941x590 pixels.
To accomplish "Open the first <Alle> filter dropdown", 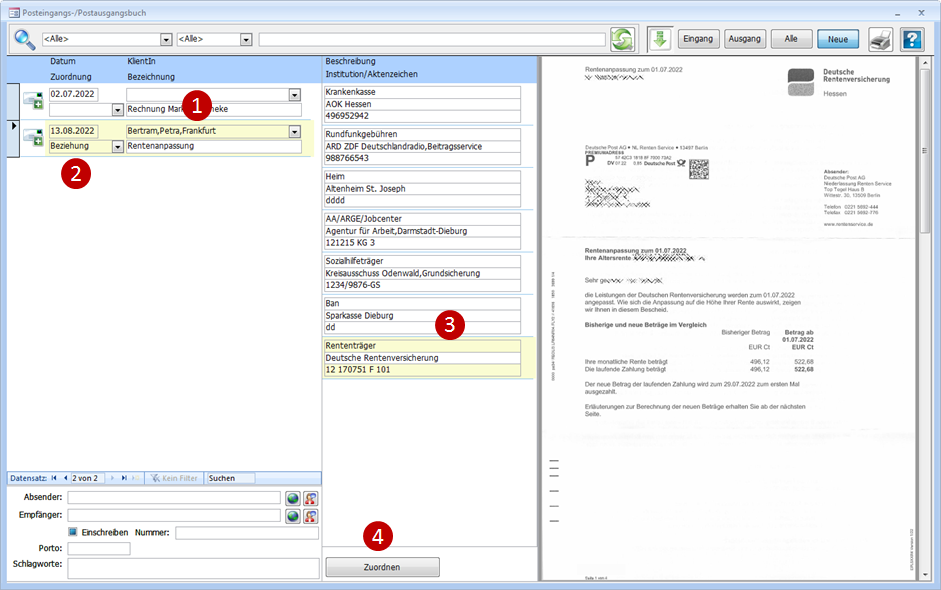I will point(166,39).
